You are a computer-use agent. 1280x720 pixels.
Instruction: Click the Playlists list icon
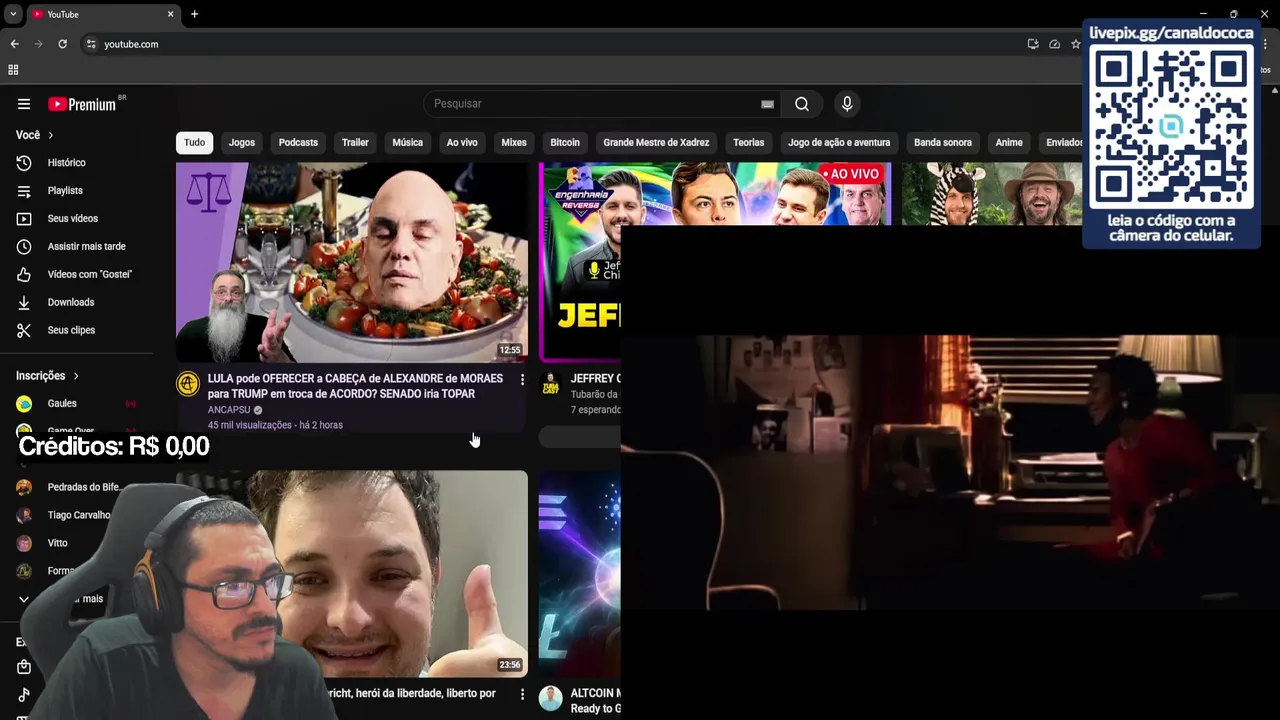point(24,190)
